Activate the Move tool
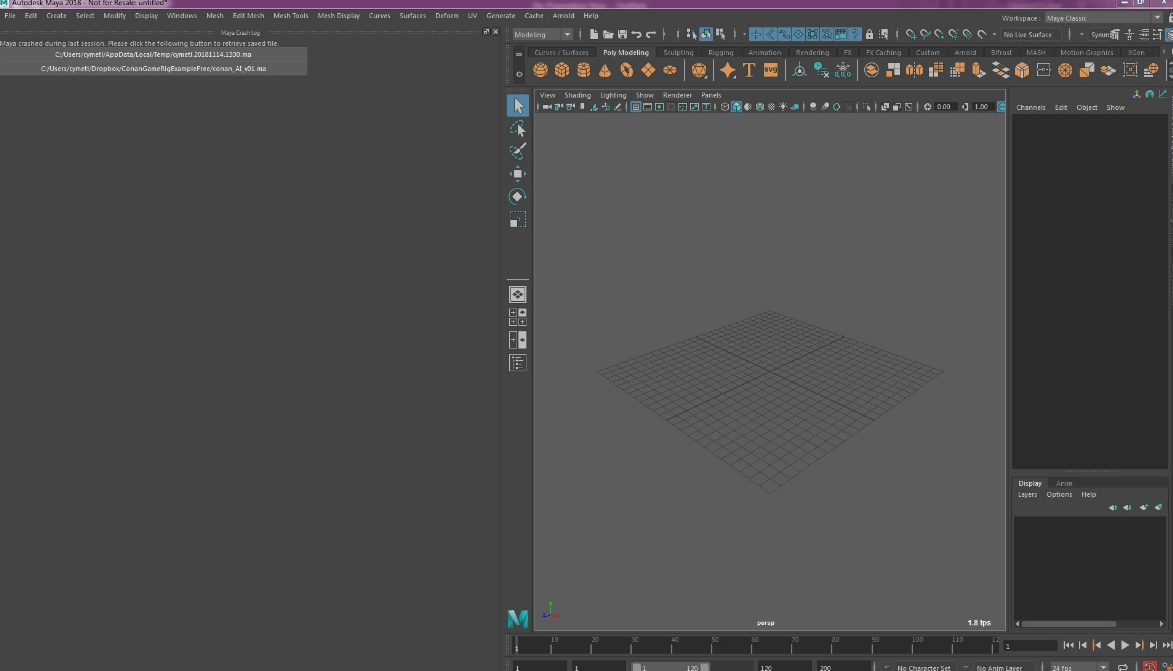Image resolution: width=1173 pixels, height=671 pixels. 518,174
